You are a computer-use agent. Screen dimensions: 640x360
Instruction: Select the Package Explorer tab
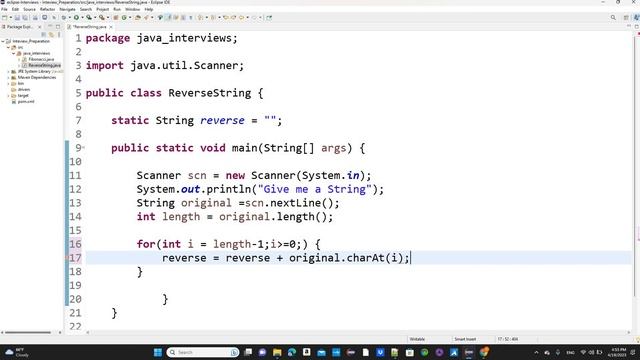click(19, 27)
